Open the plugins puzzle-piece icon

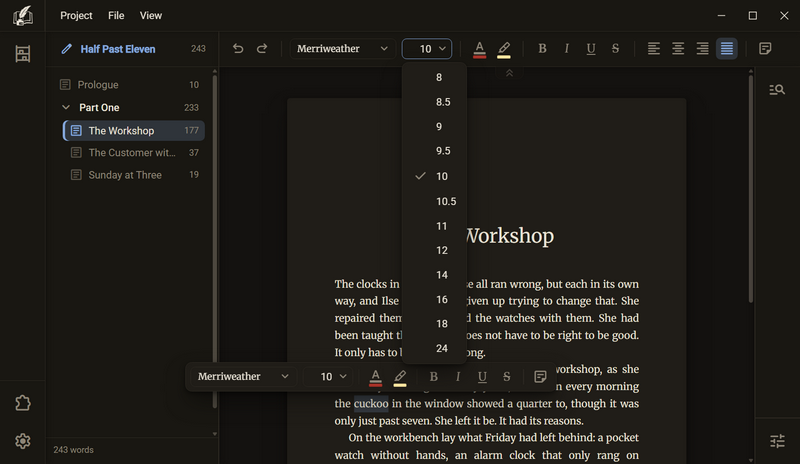coord(22,403)
